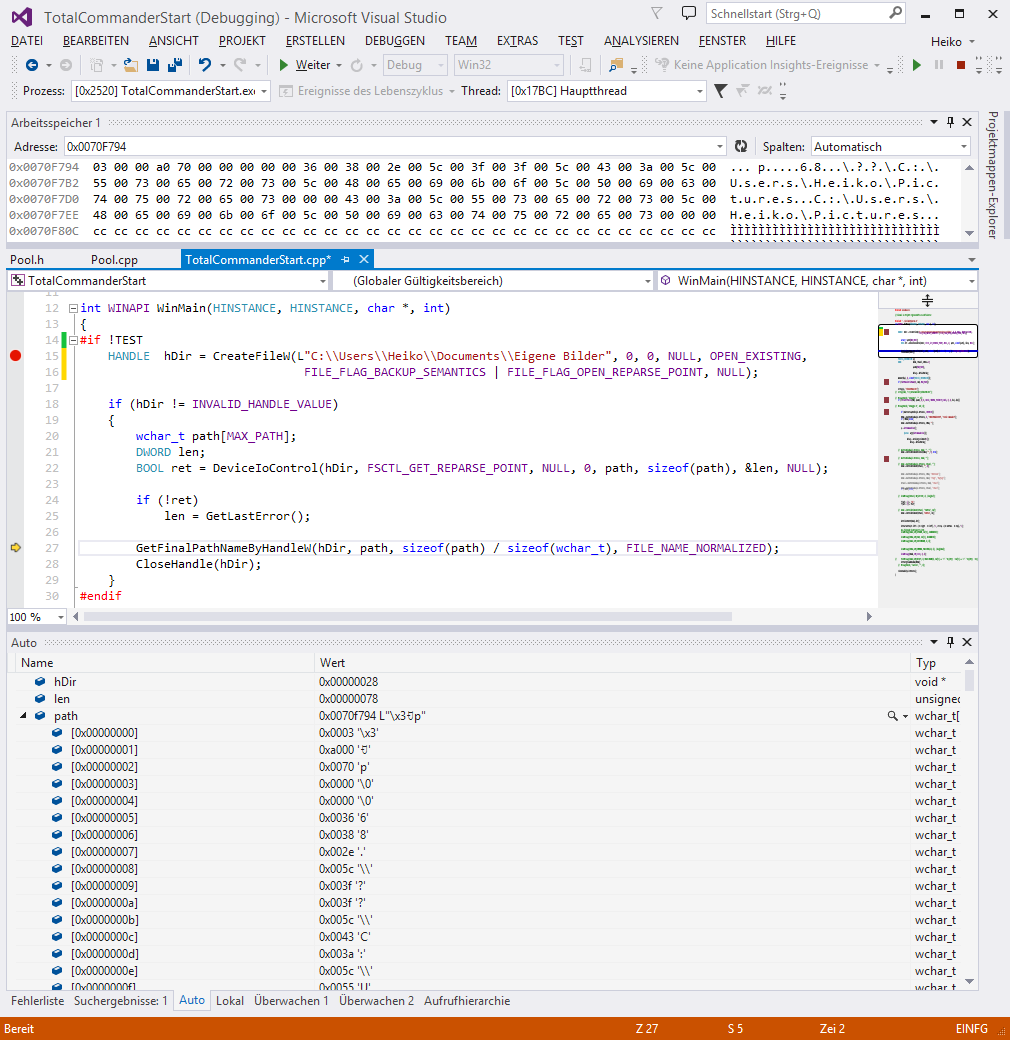The width and height of the screenshot is (1010, 1040).
Task: Open the Lokal tab at the bottom
Action: tap(230, 1000)
